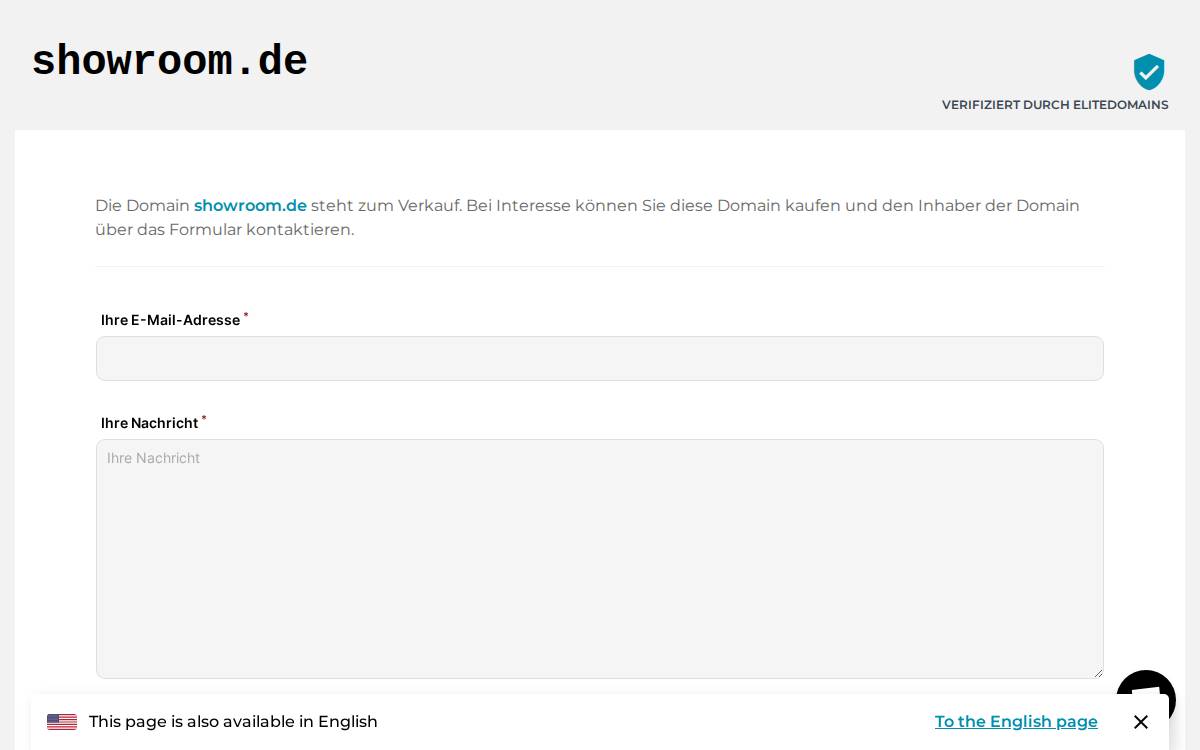The width and height of the screenshot is (1200, 750).
Task: Click the US flag icon in banner
Action: 62,722
